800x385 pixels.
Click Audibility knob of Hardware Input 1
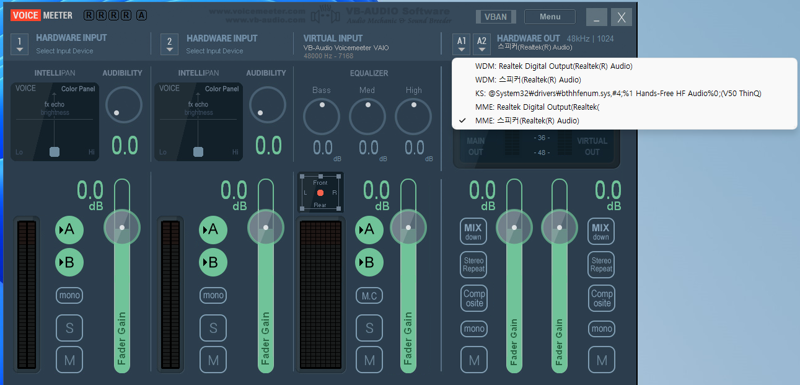123,105
